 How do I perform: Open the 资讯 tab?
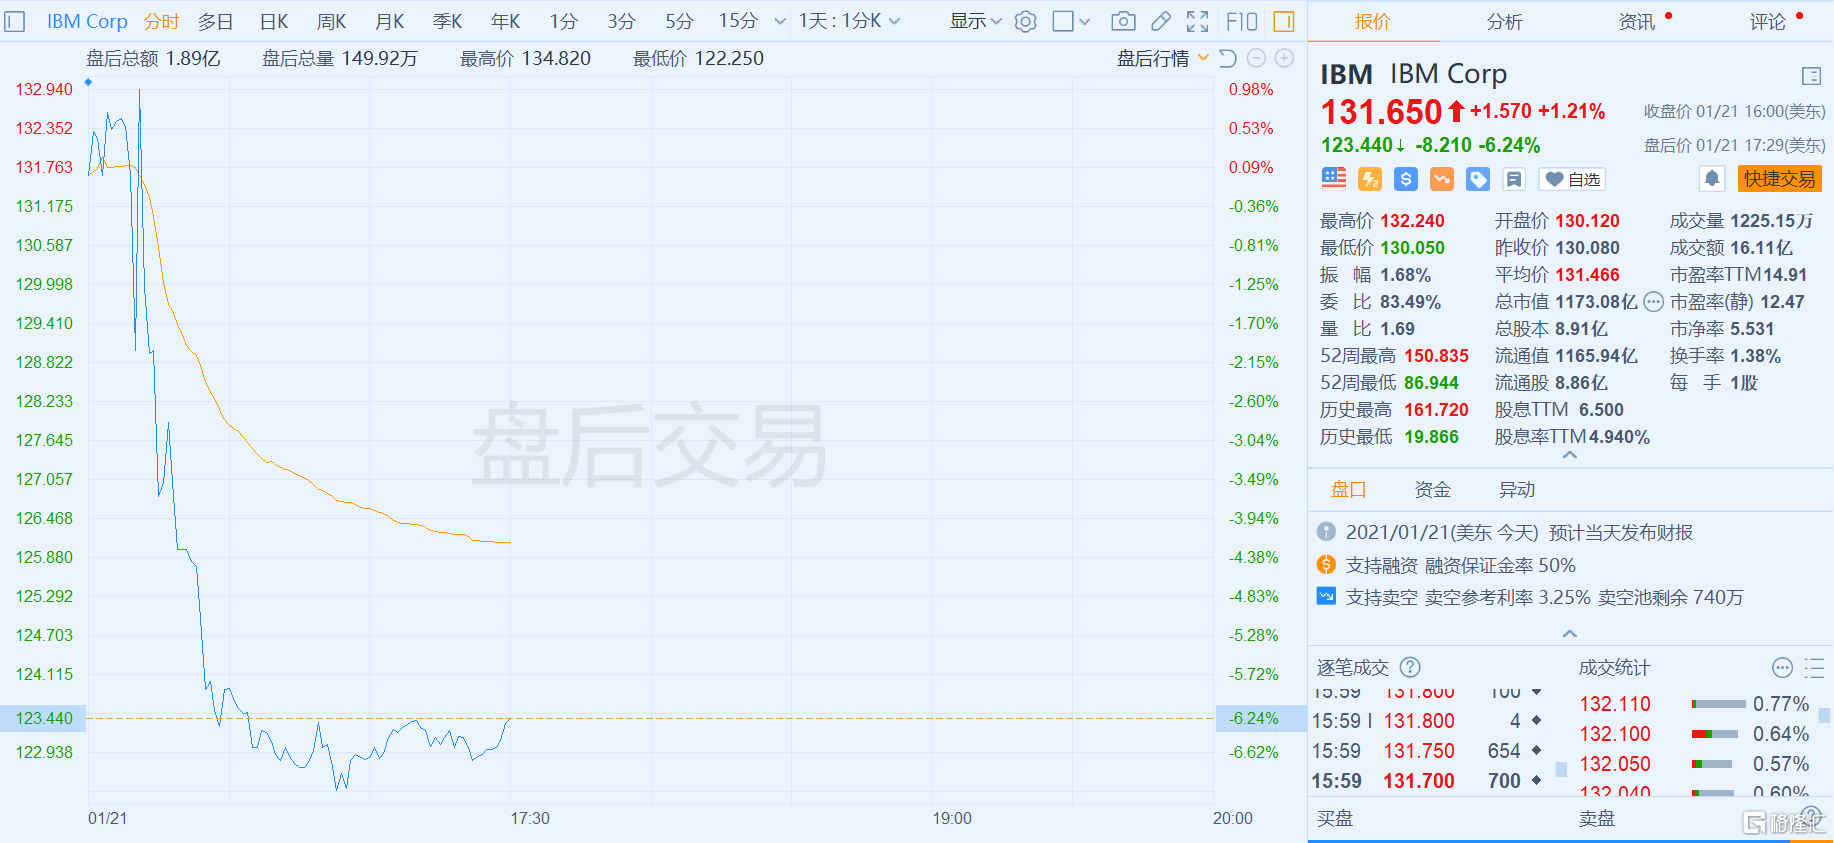1637,21
